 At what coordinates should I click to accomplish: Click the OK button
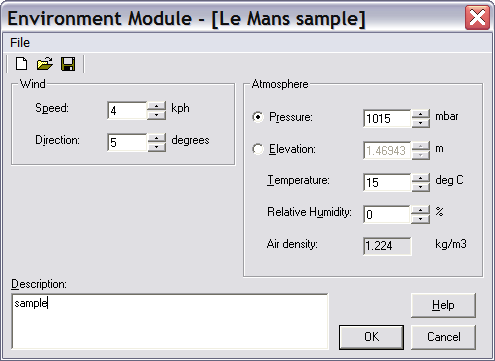pyautogui.click(x=371, y=337)
